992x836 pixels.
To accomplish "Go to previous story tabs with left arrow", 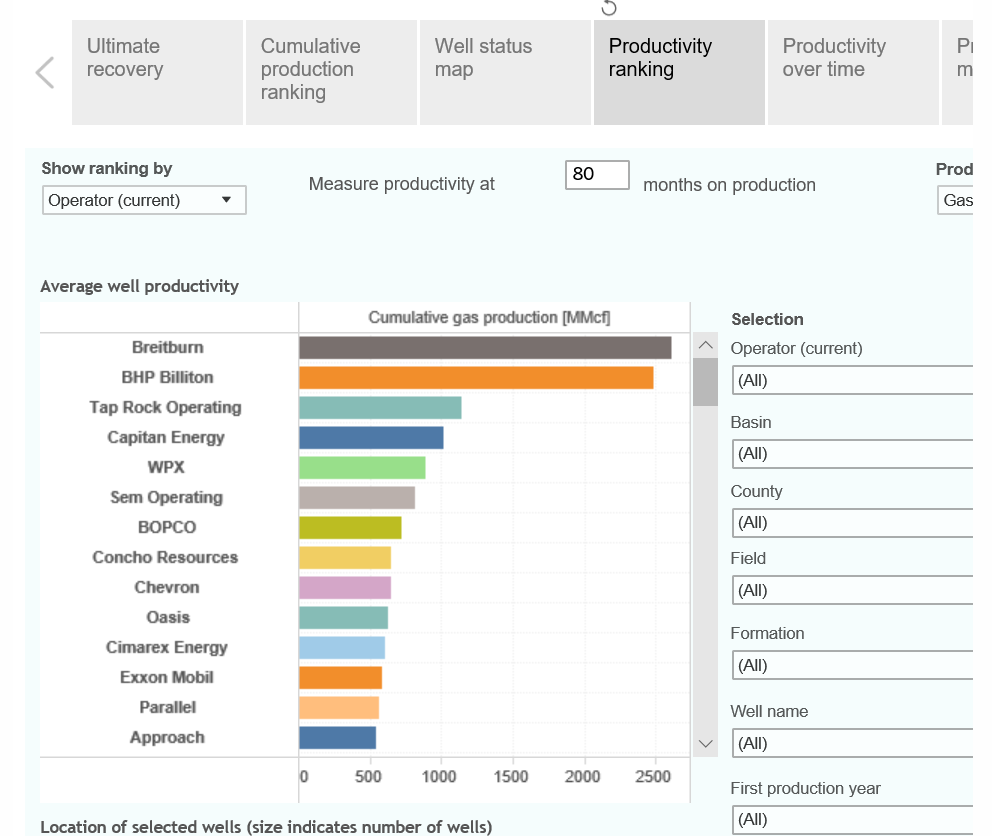I will 45,72.
